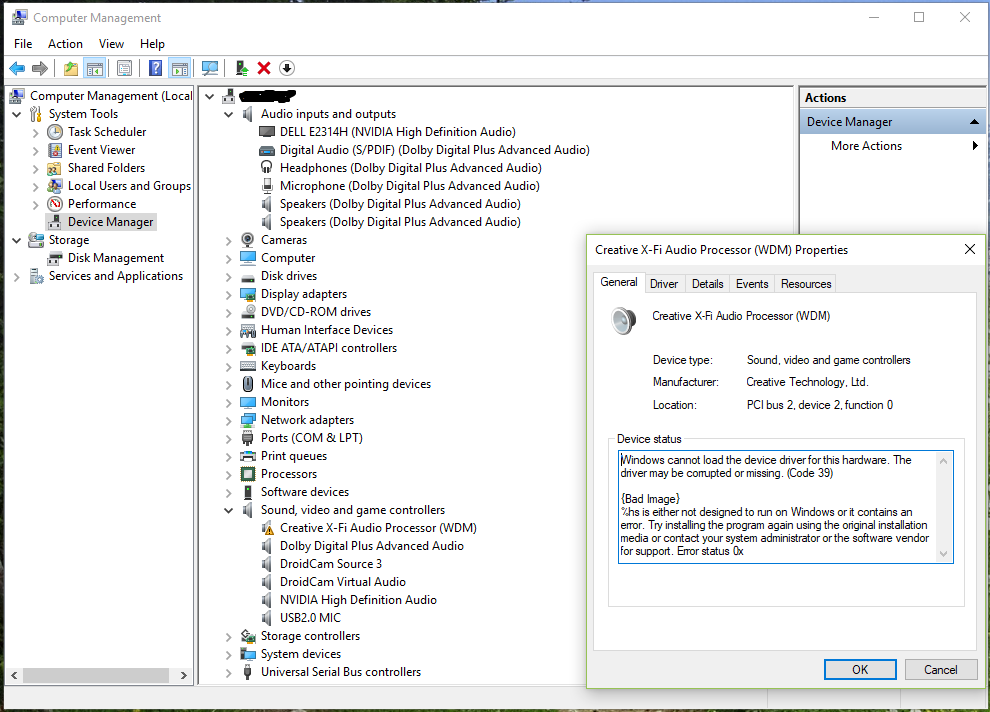Click the red X Uninstall device icon

[x=264, y=68]
